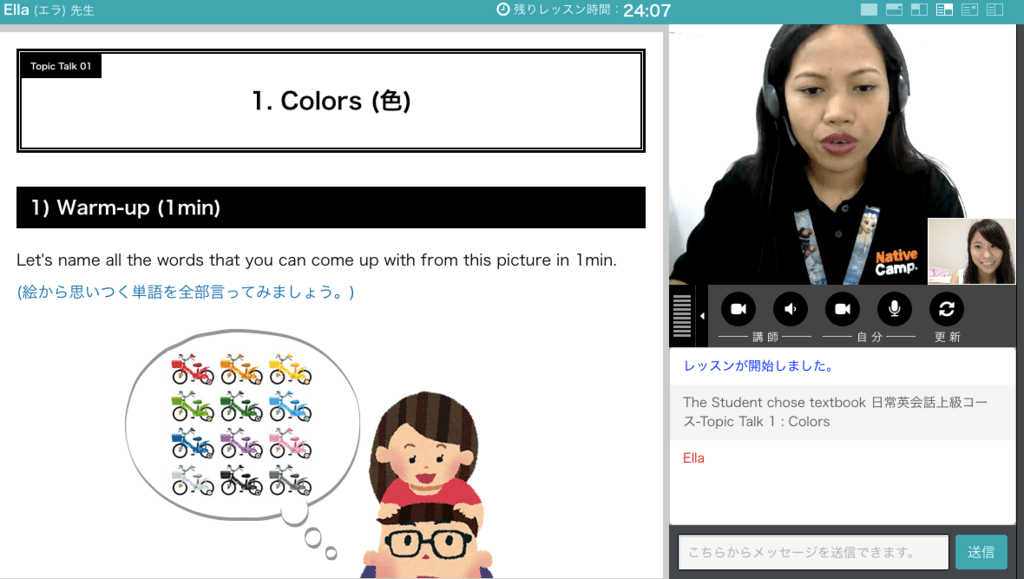Focus the chat message input field
1024x579 pixels.
(x=813, y=552)
